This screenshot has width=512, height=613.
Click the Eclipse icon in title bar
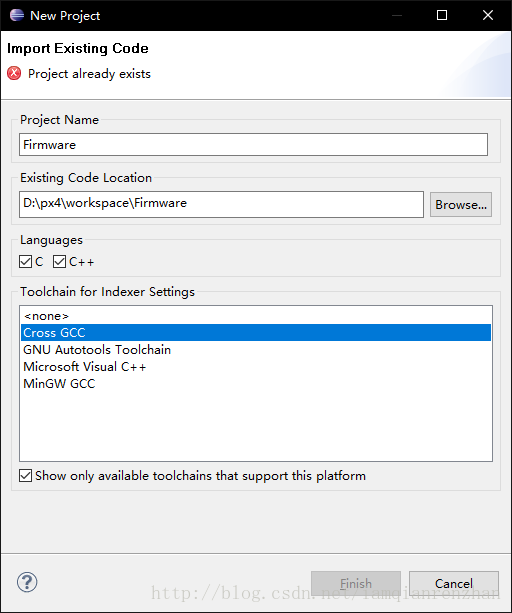17,15
